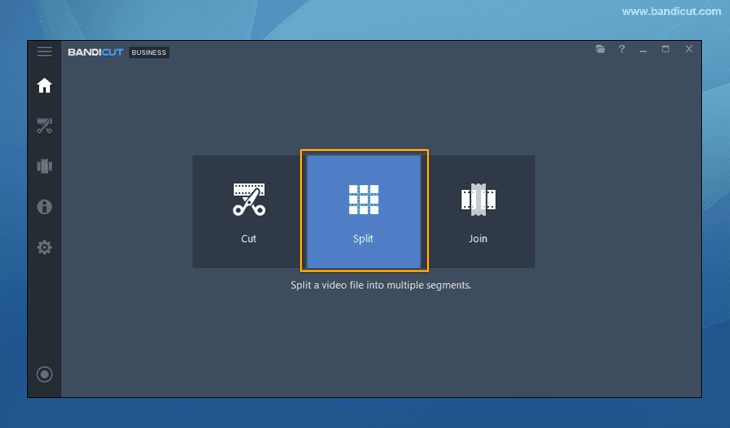
Task: Launch Bandicam recorder icon at sidebar bottom
Action: pos(45,374)
